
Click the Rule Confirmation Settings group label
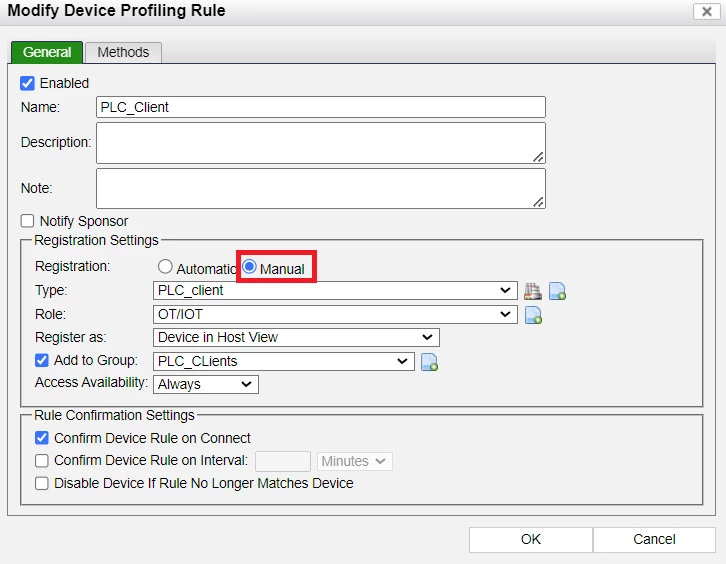114,415
